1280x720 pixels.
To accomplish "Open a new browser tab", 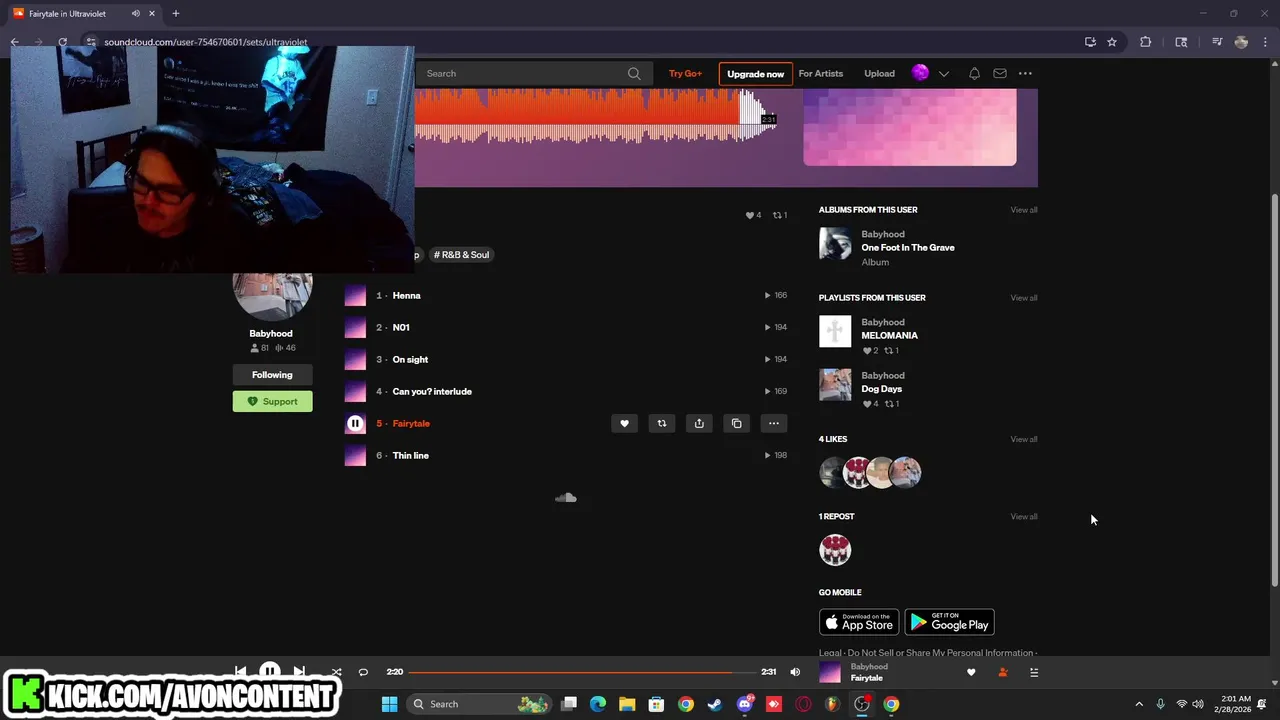I will 176,14.
